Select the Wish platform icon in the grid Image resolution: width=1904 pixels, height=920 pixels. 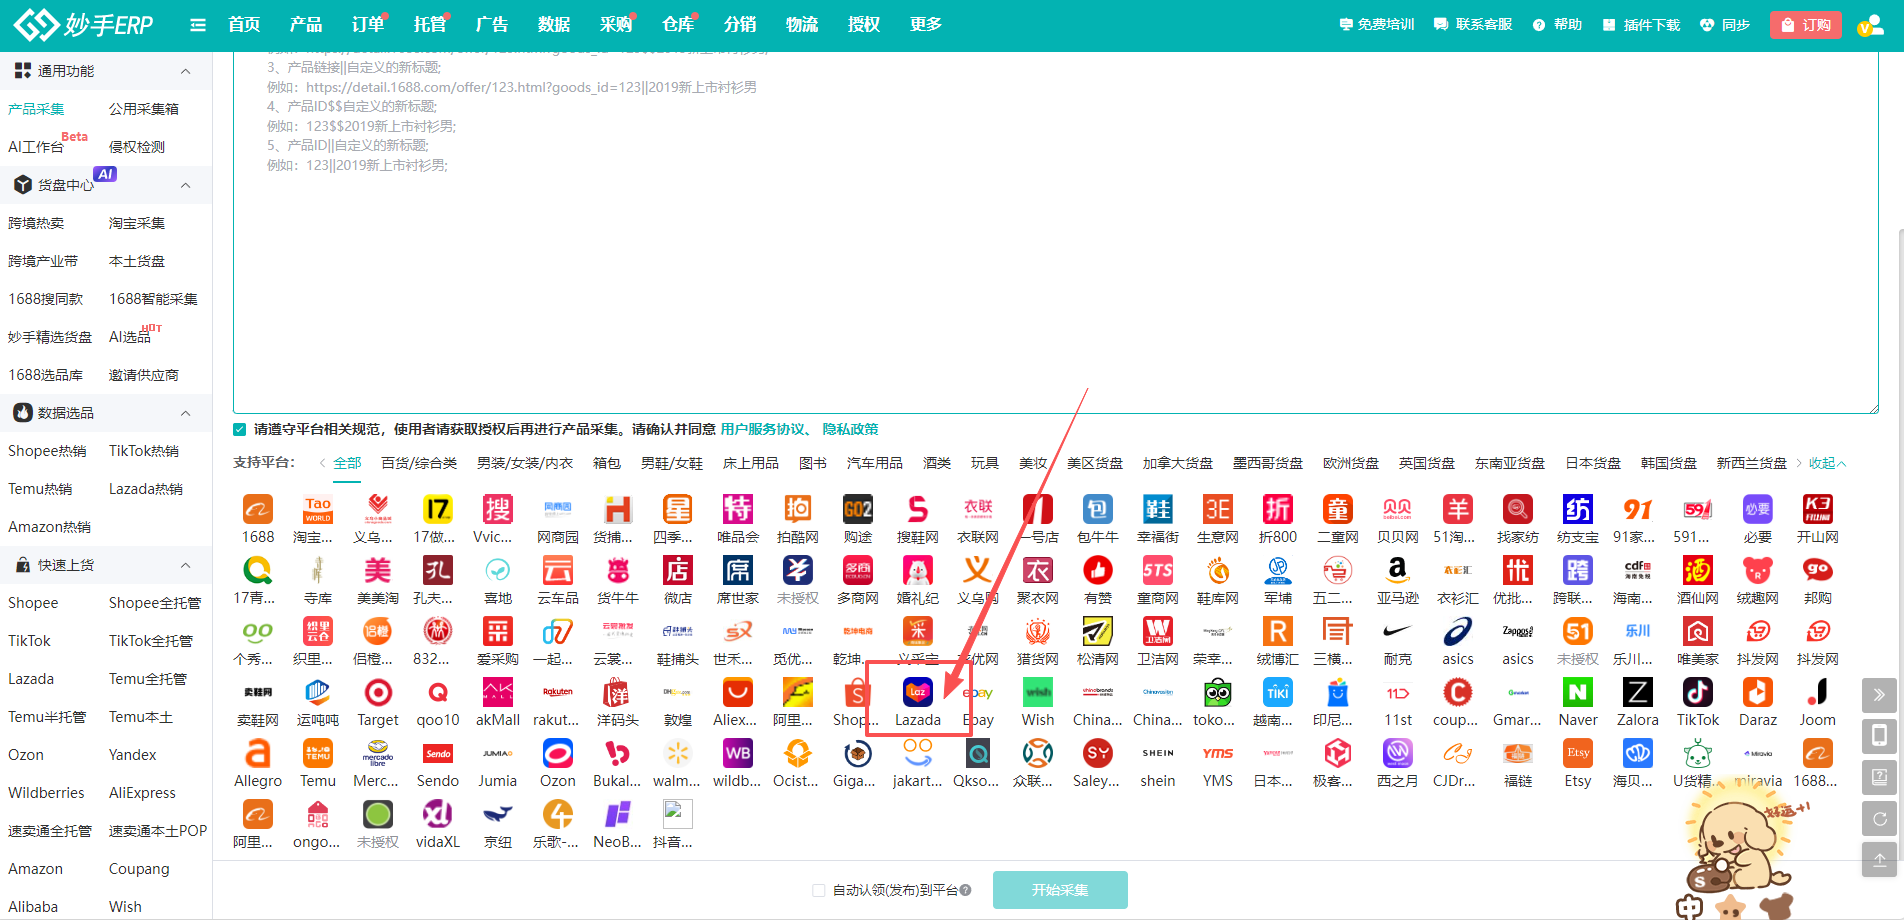1038,693
